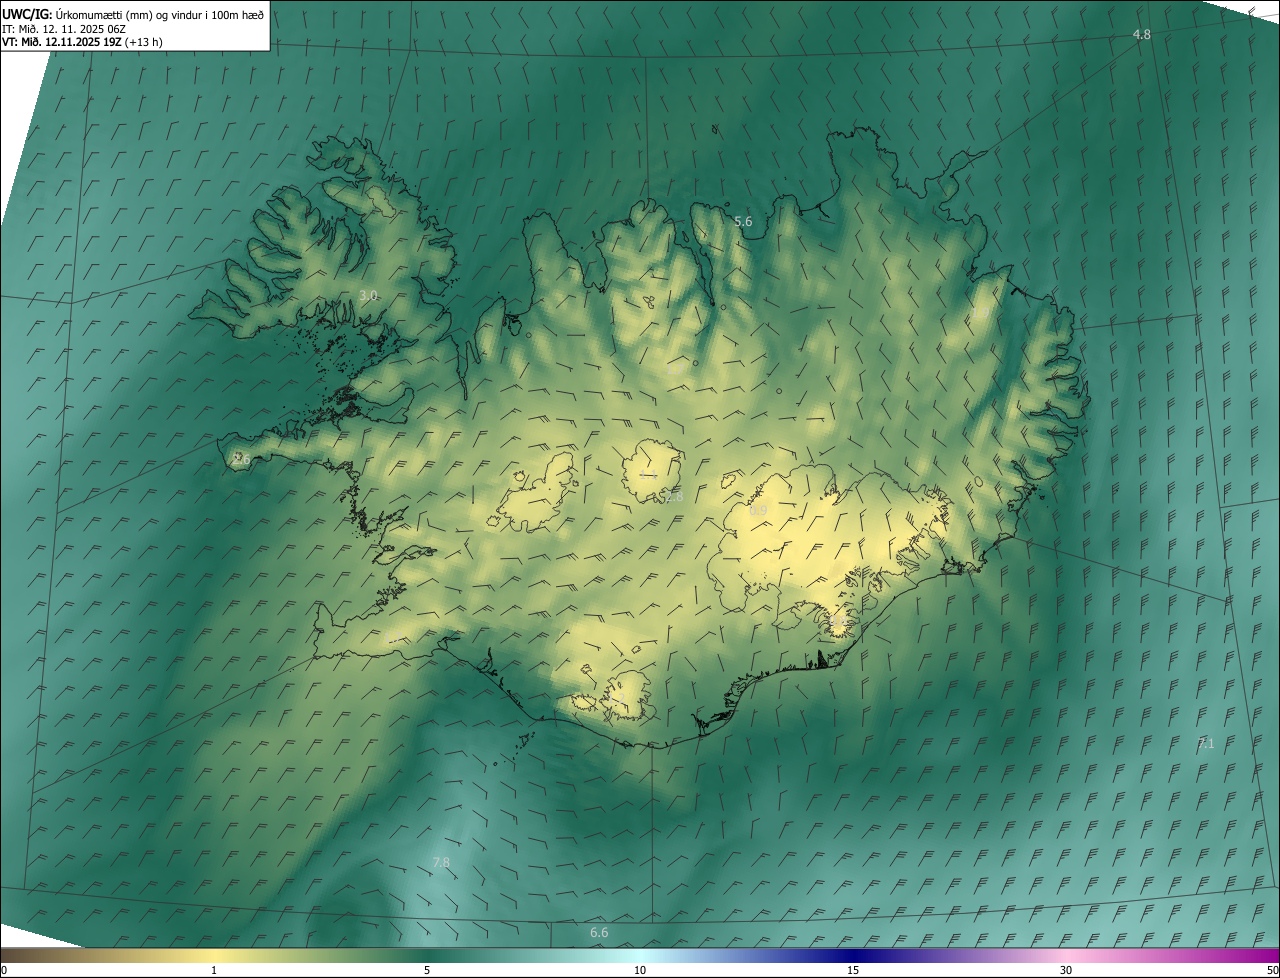Click the 5.6 value on the north coast

(743, 222)
